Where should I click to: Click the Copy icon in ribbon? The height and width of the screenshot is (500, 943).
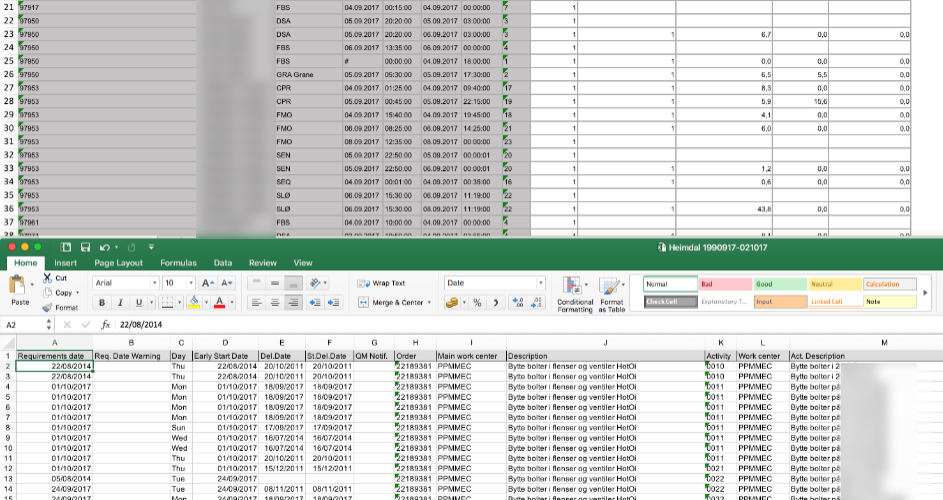point(48,292)
